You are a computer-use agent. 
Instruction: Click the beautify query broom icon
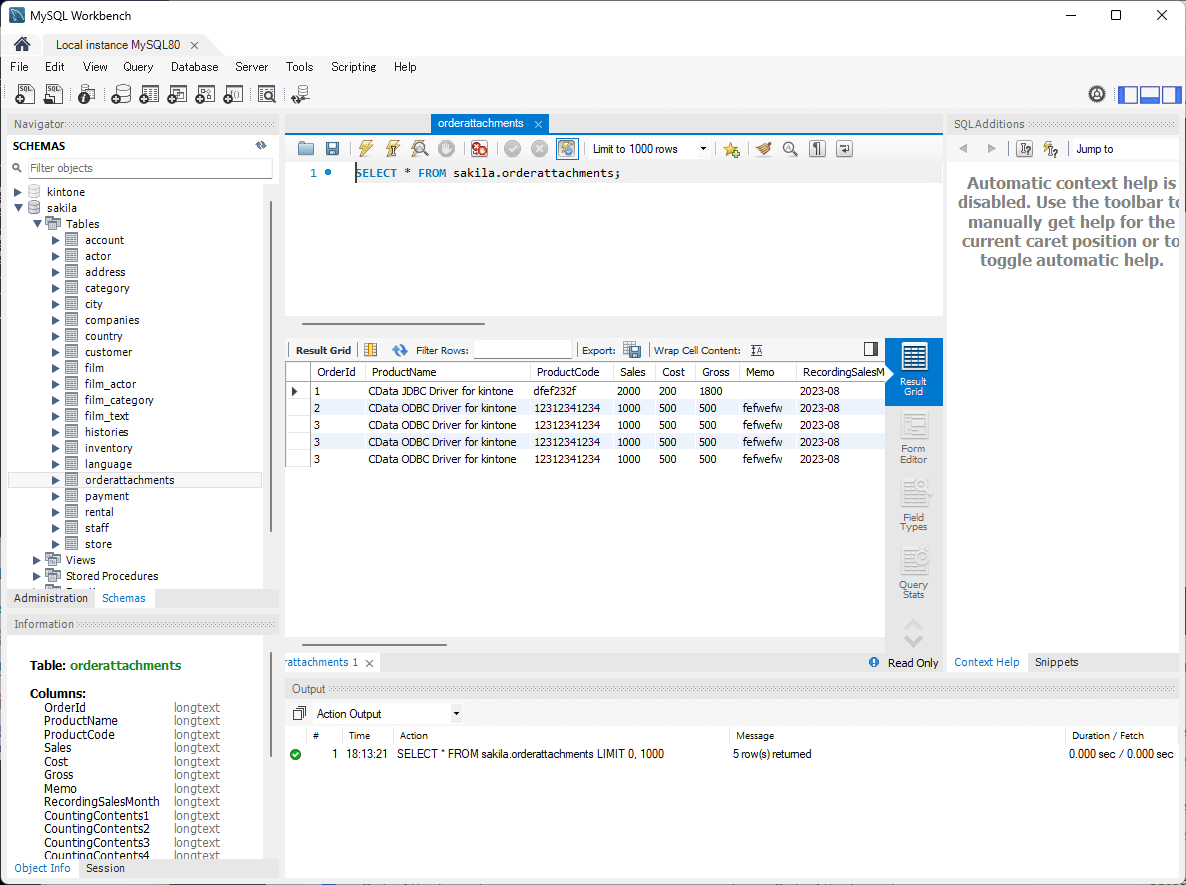(x=764, y=149)
